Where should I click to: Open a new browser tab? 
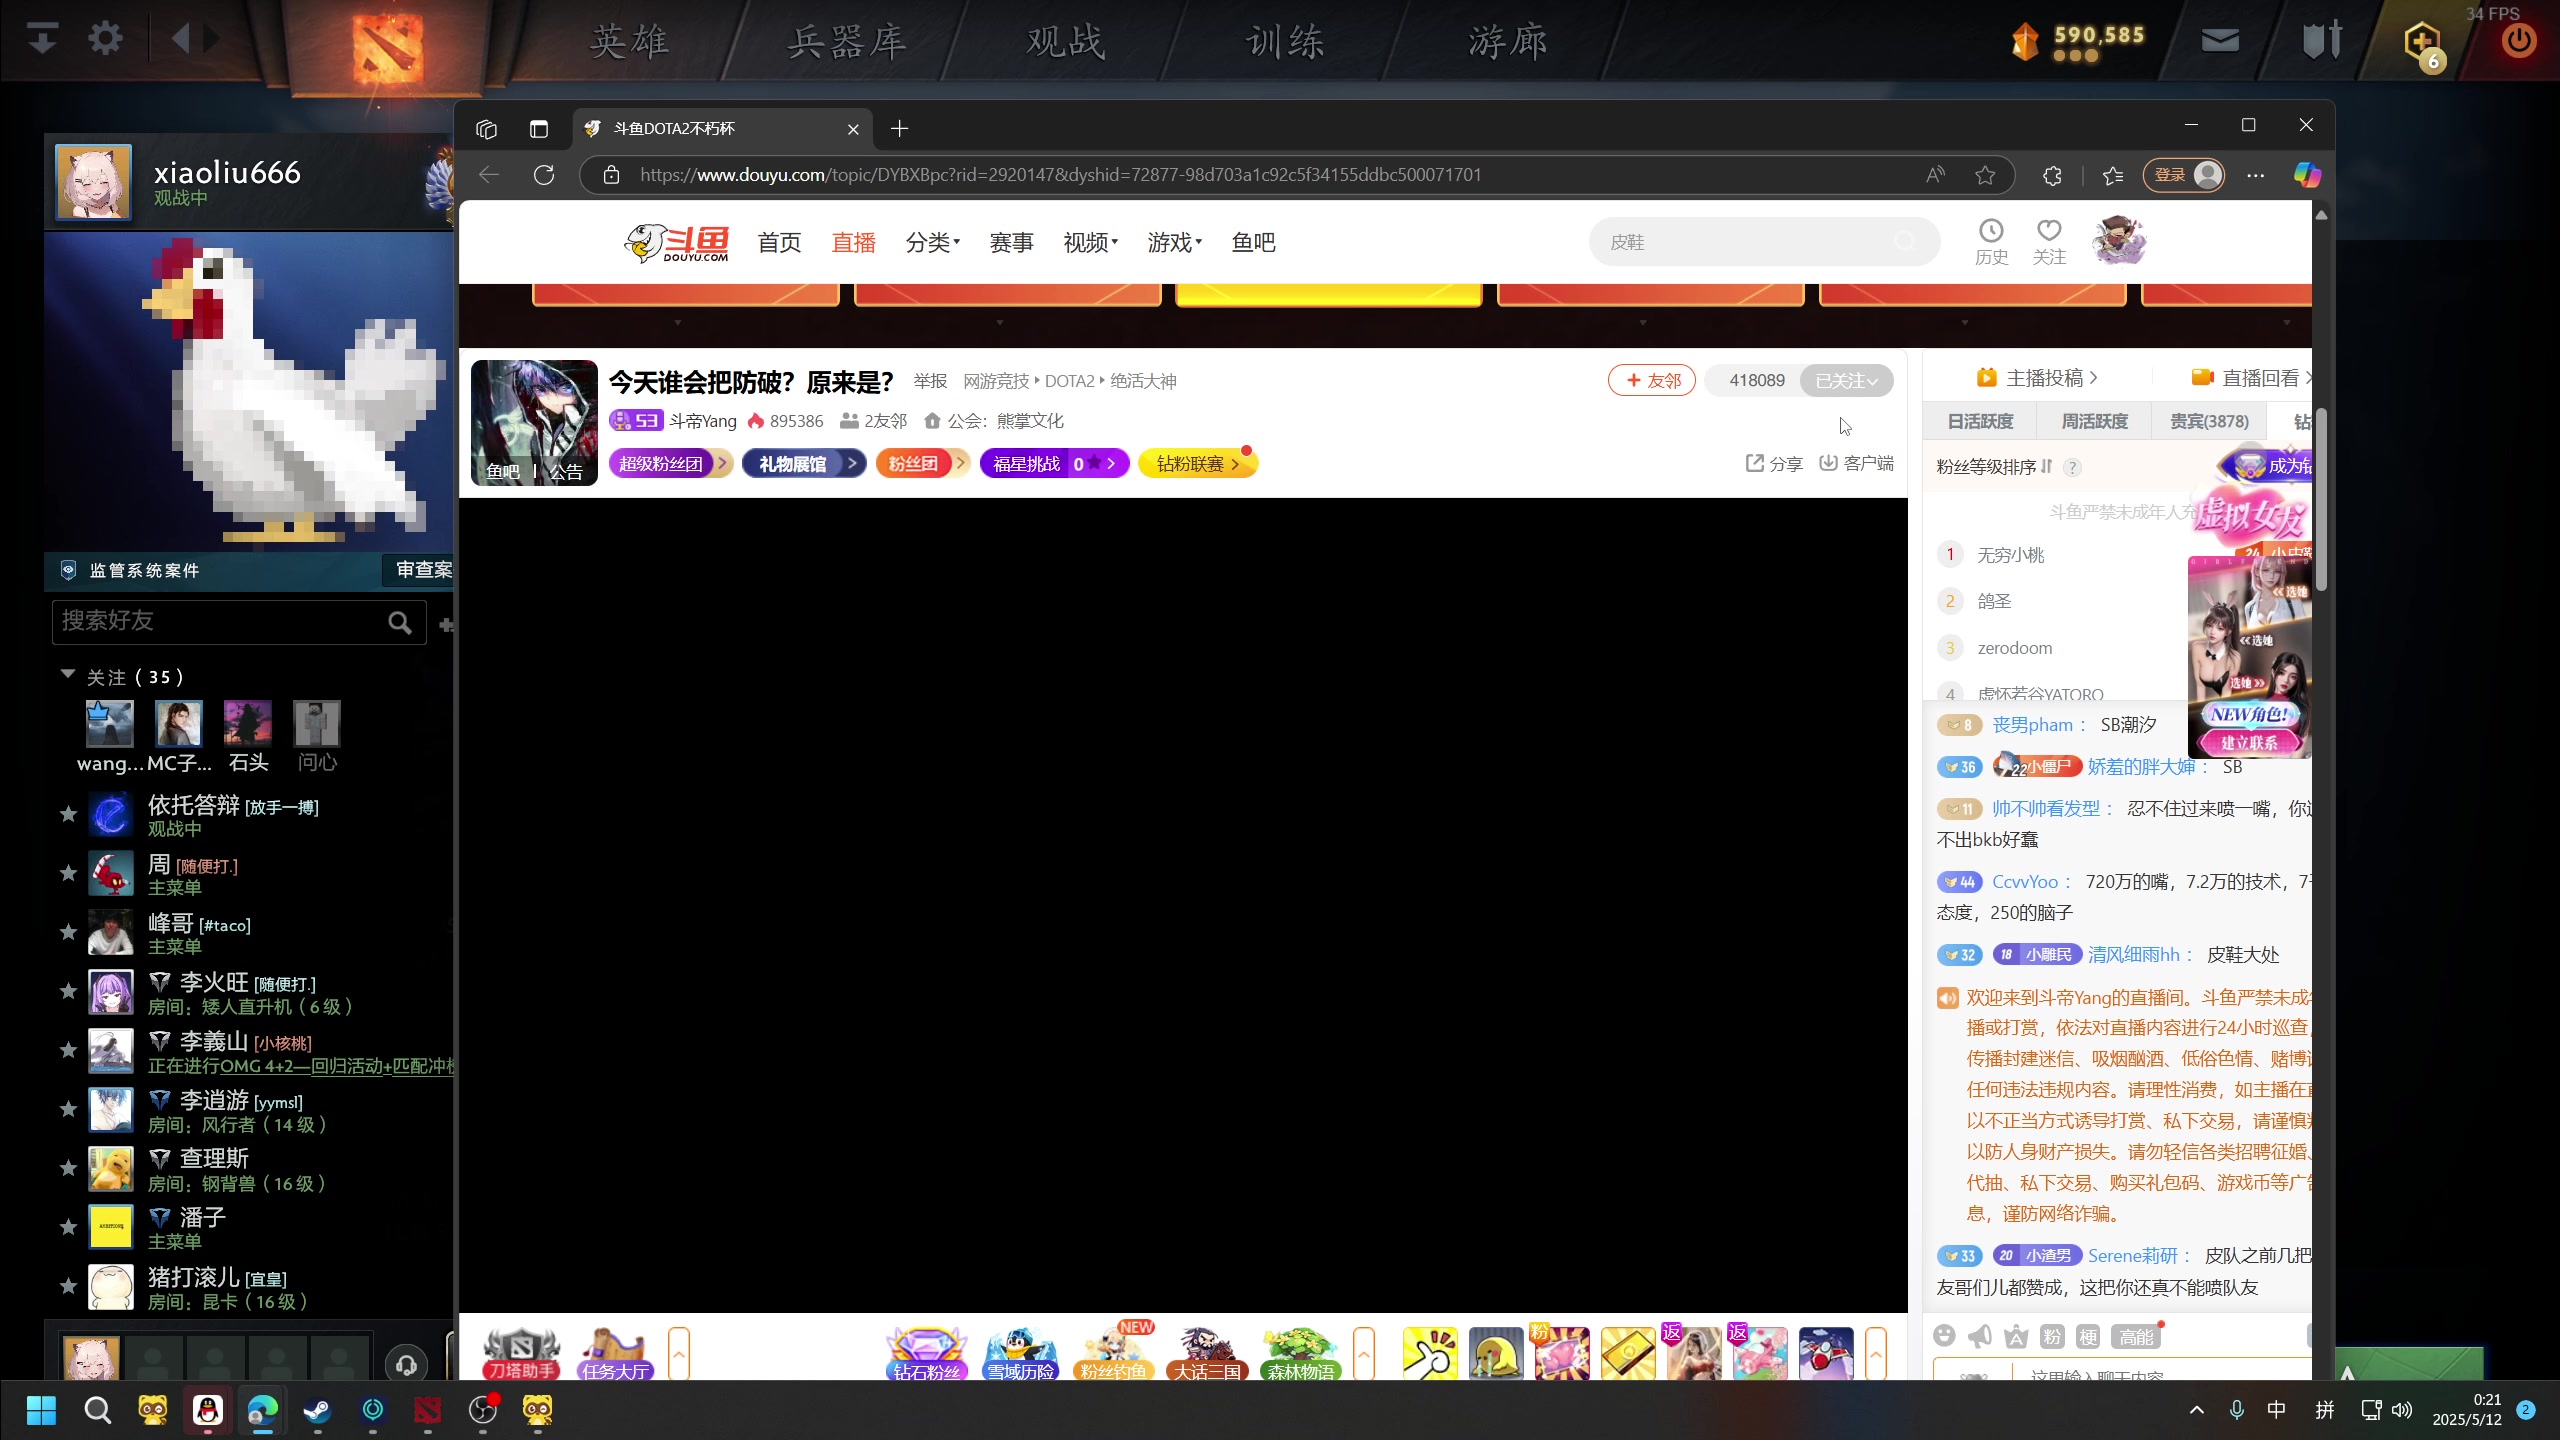click(x=899, y=129)
